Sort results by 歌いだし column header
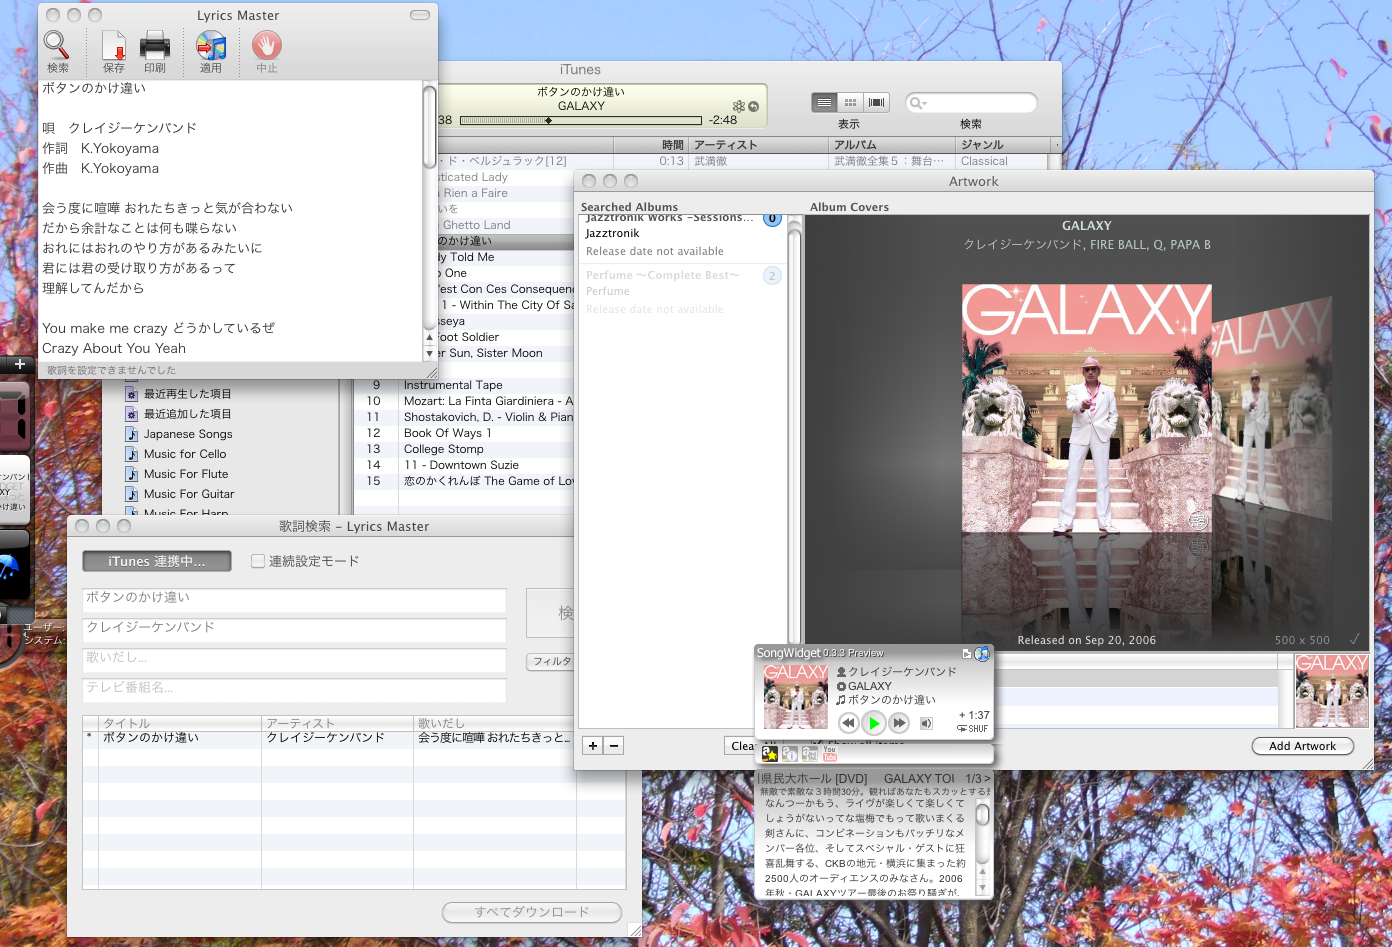 (x=495, y=723)
